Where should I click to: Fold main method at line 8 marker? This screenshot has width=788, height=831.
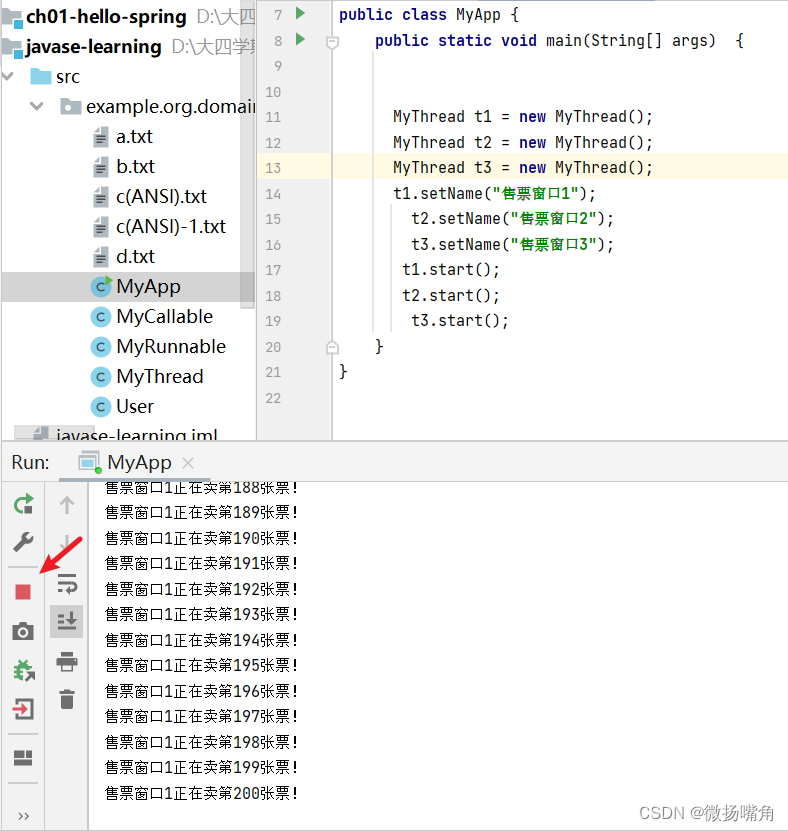(332, 42)
